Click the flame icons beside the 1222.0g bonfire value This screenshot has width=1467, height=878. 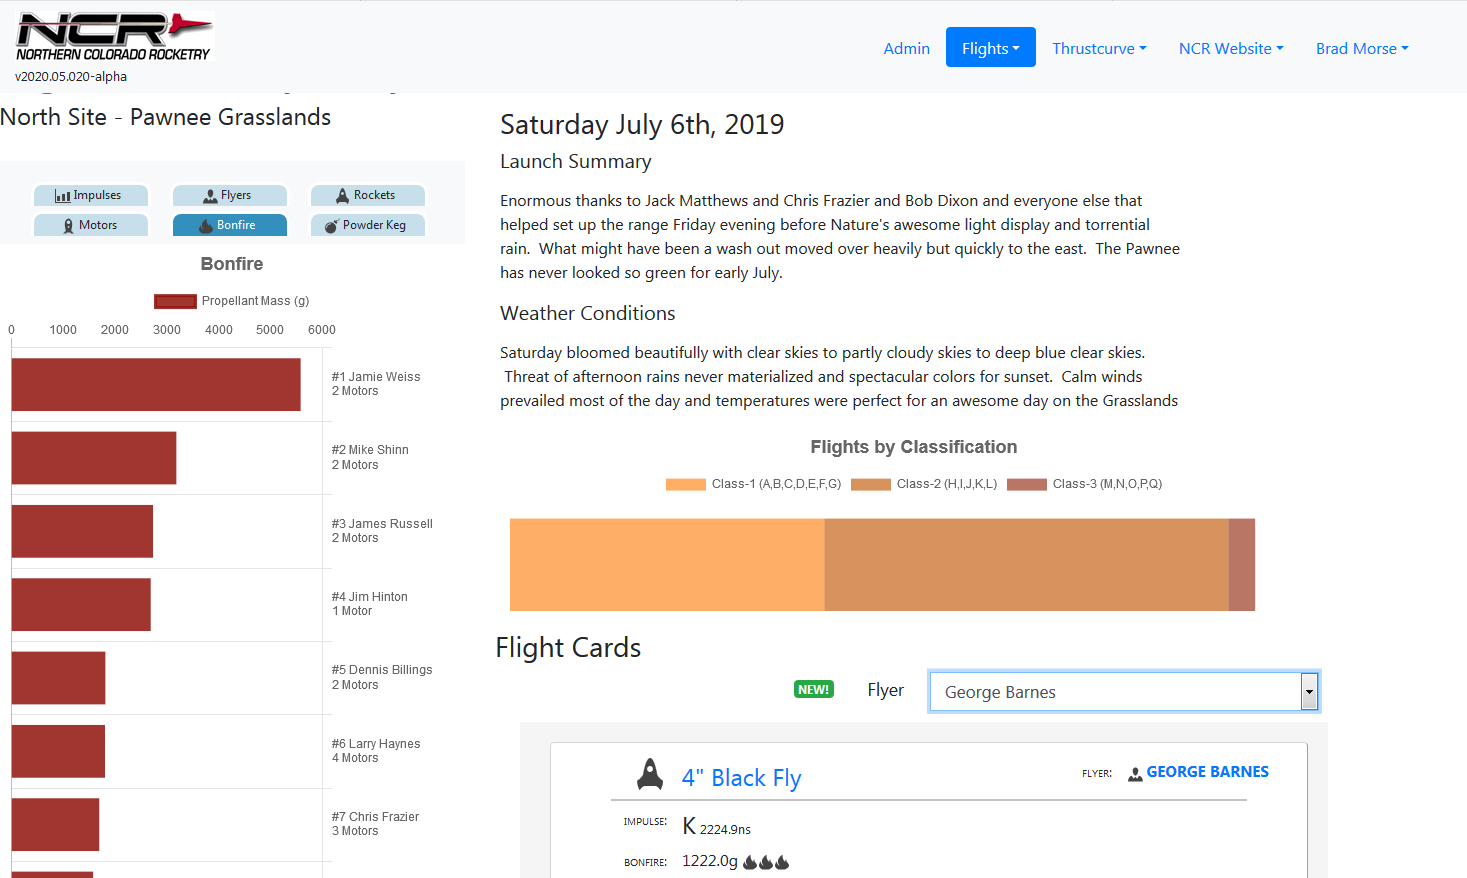pos(766,862)
